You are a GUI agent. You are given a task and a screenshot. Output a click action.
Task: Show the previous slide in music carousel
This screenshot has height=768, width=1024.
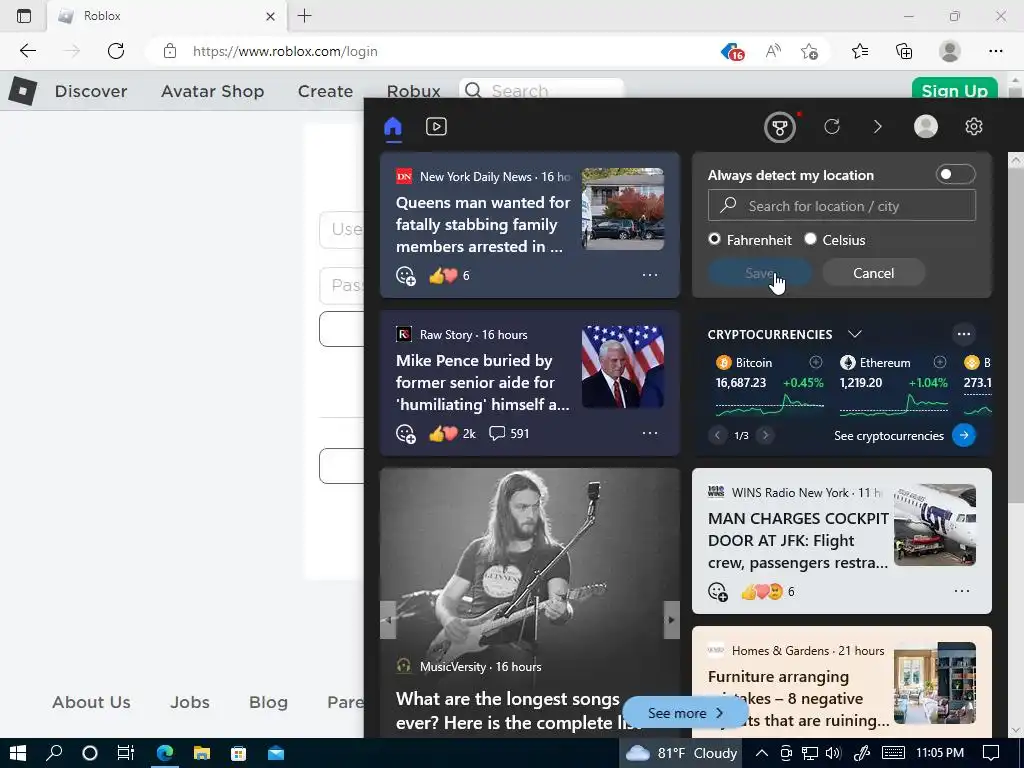388,619
